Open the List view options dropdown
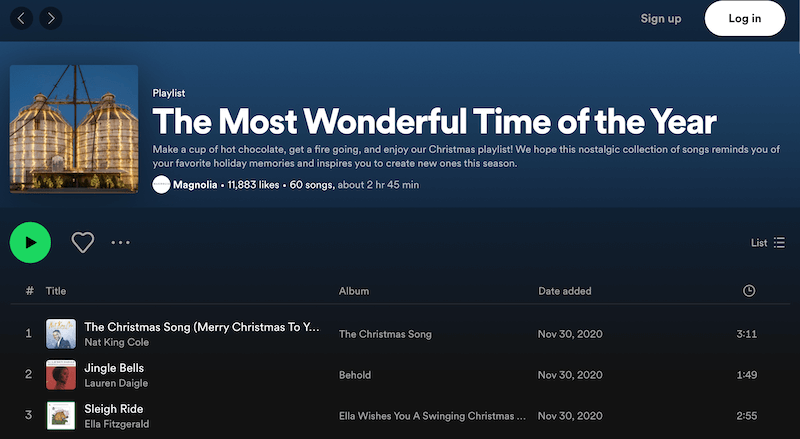Screen dimensions: 800x439 (x=768, y=242)
